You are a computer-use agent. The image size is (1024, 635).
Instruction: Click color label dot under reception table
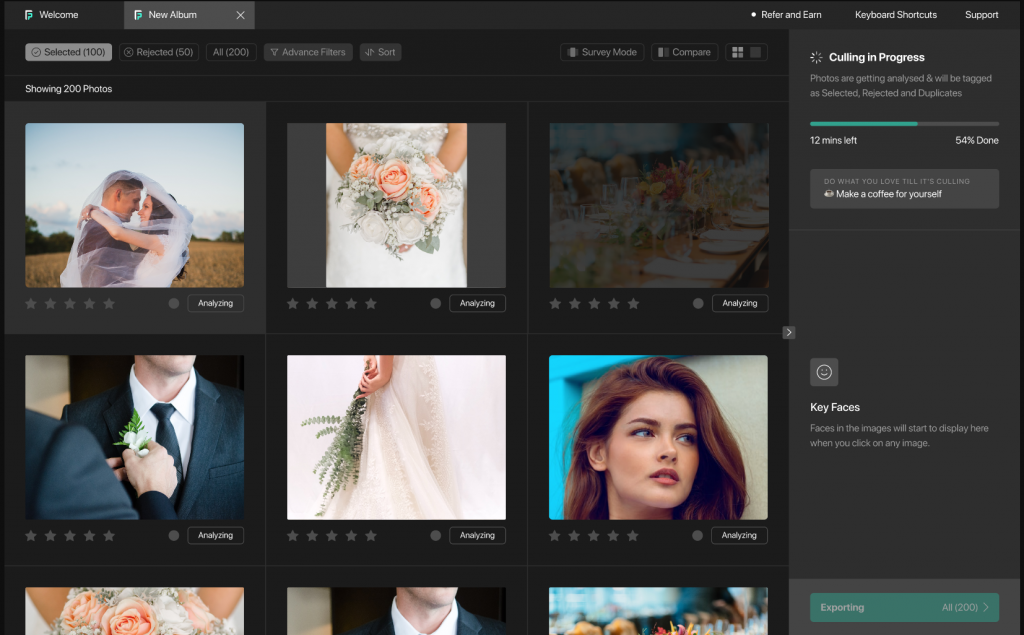[x=698, y=303]
